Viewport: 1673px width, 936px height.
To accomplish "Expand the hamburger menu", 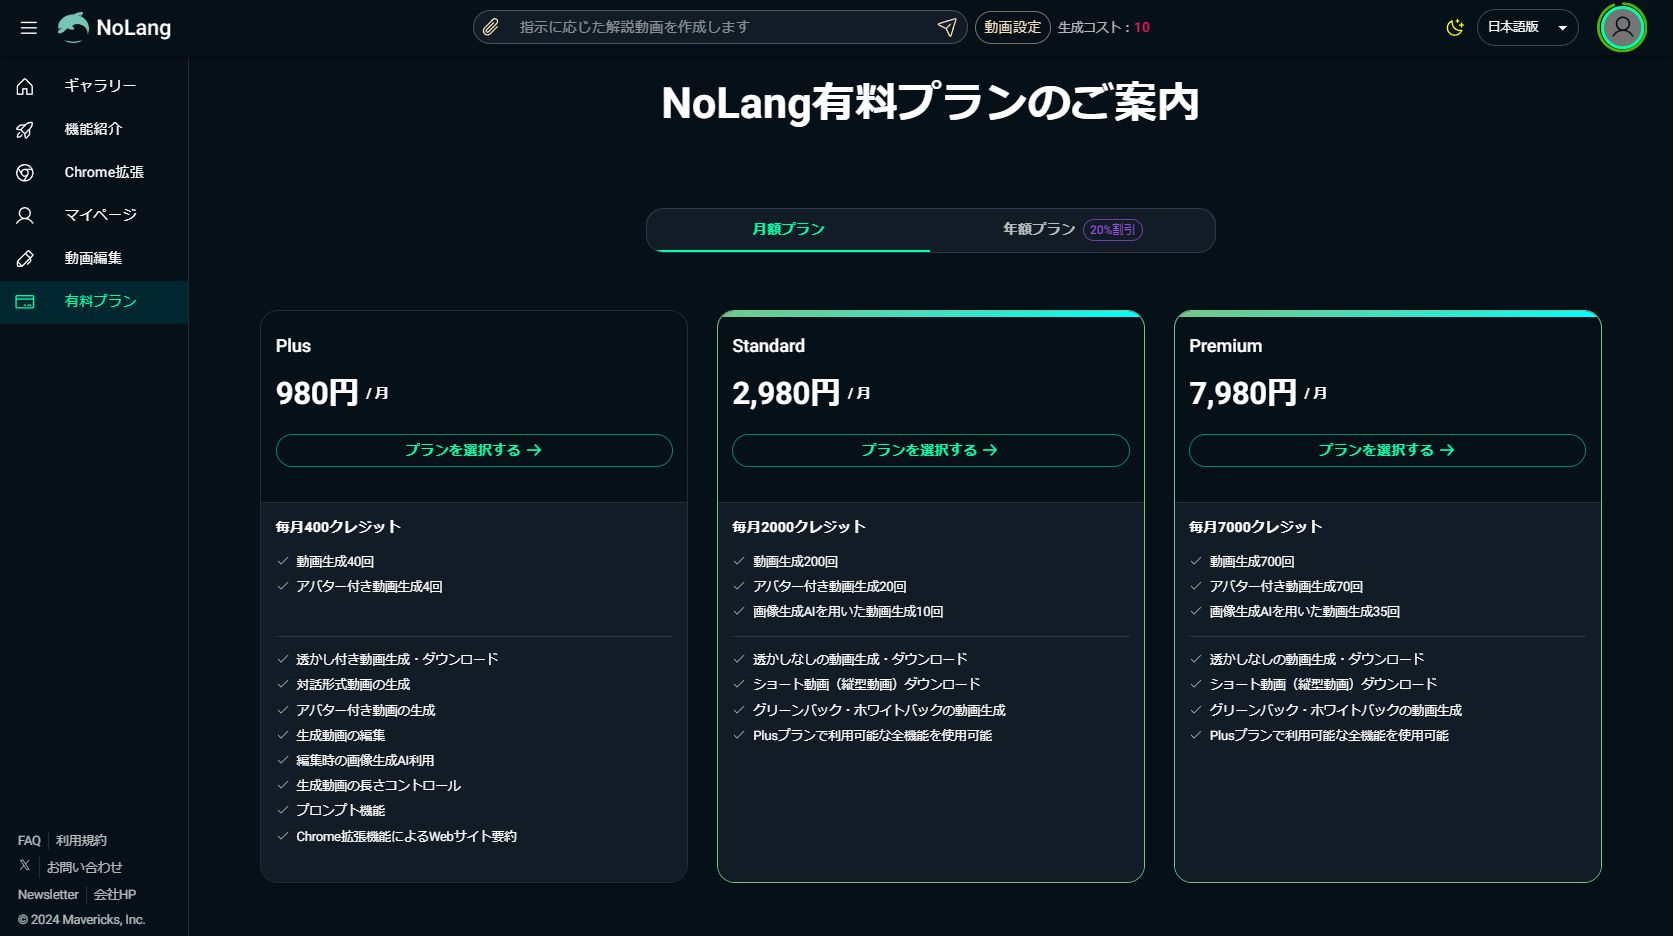I will 28,27.
